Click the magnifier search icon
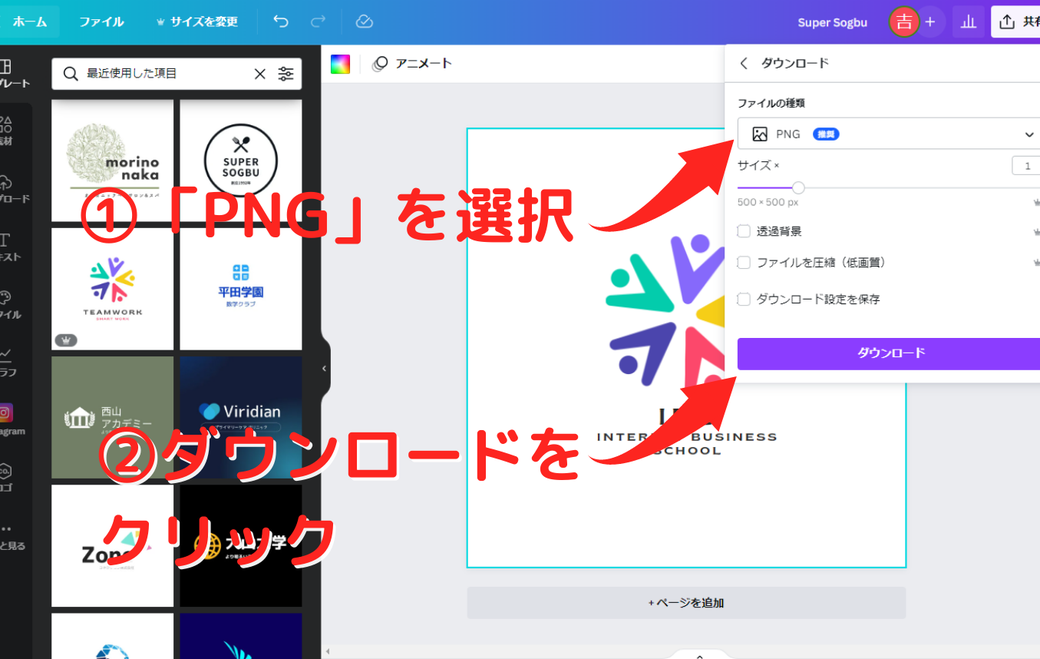Screen dimensions: 1040x659 (70, 74)
